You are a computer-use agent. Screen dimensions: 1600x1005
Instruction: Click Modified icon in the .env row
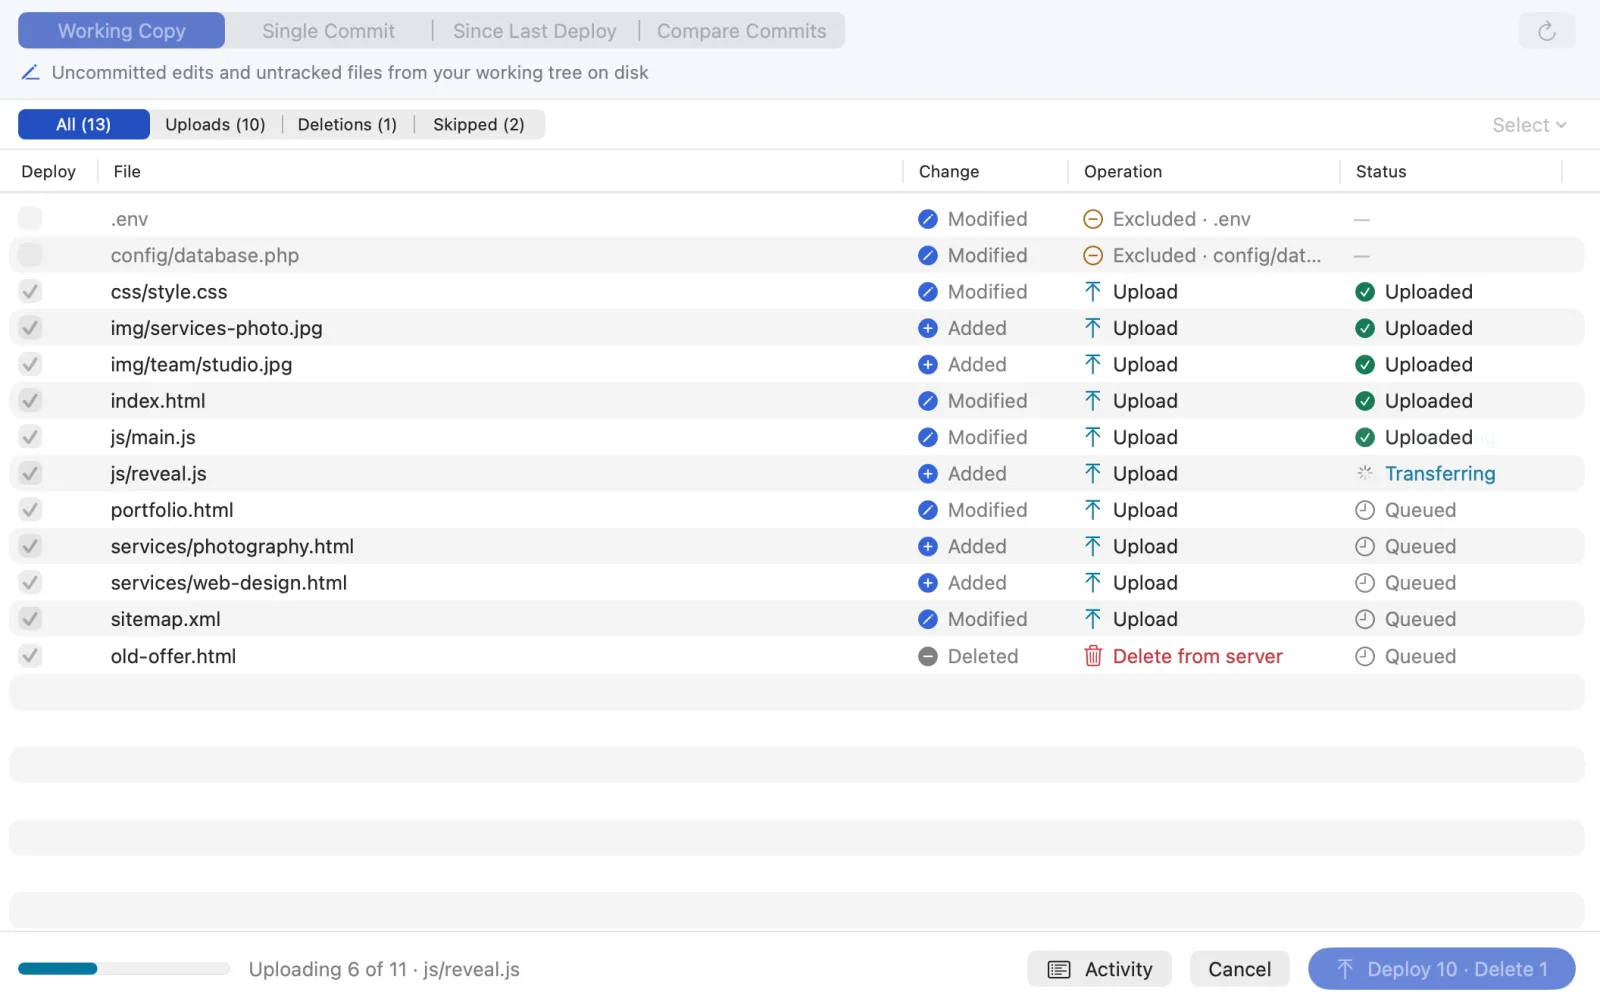tap(928, 219)
